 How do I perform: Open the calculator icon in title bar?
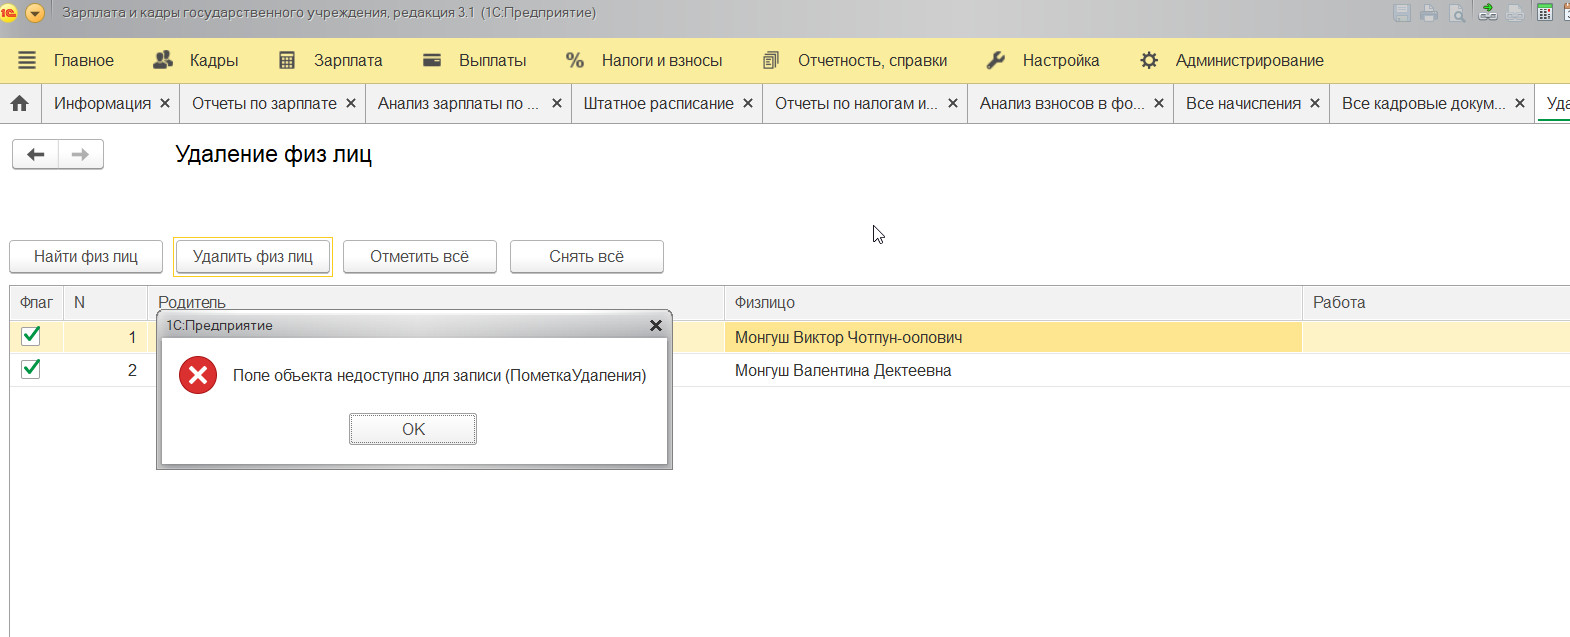click(1545, 13)
